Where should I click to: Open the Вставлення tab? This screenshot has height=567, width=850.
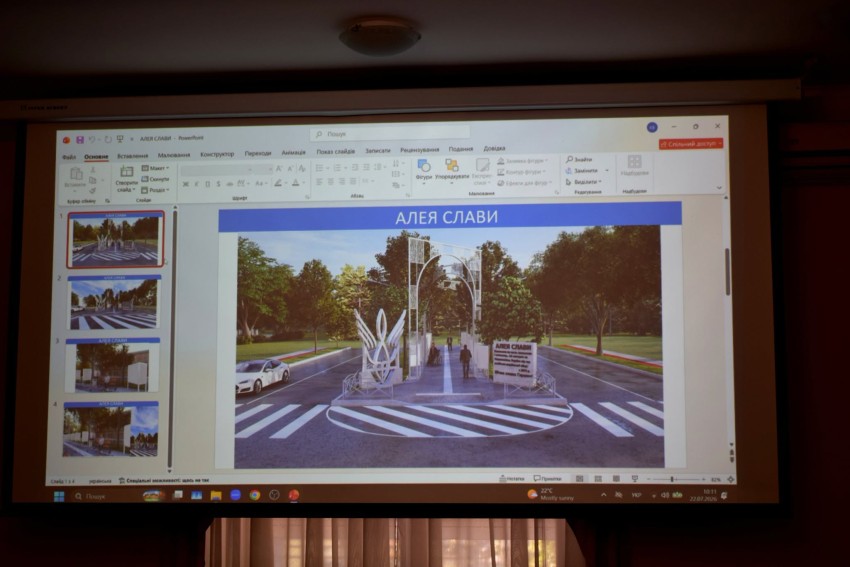132,156
